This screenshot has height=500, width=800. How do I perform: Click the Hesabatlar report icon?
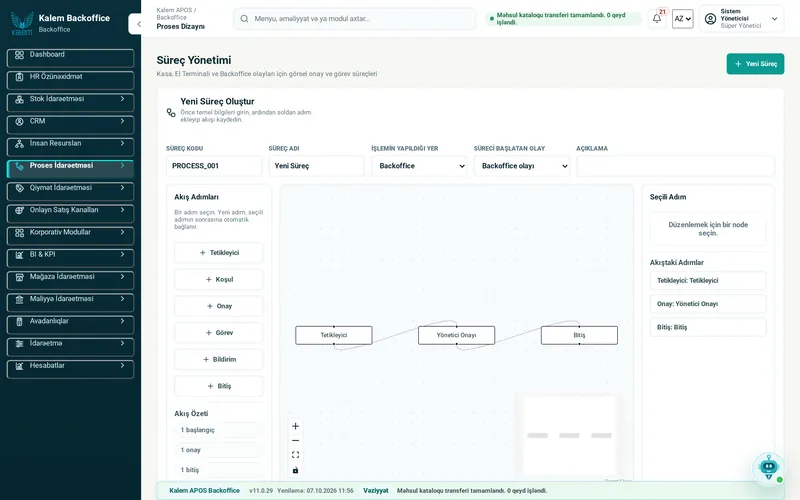click(x=19, y=366)
